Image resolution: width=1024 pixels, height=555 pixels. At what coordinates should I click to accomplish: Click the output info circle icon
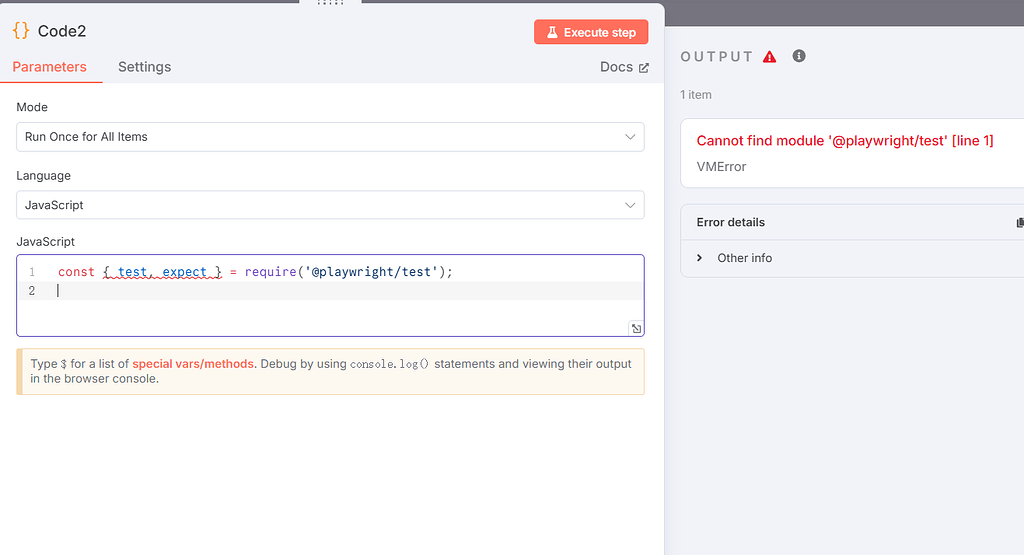(x=799, y=56)
